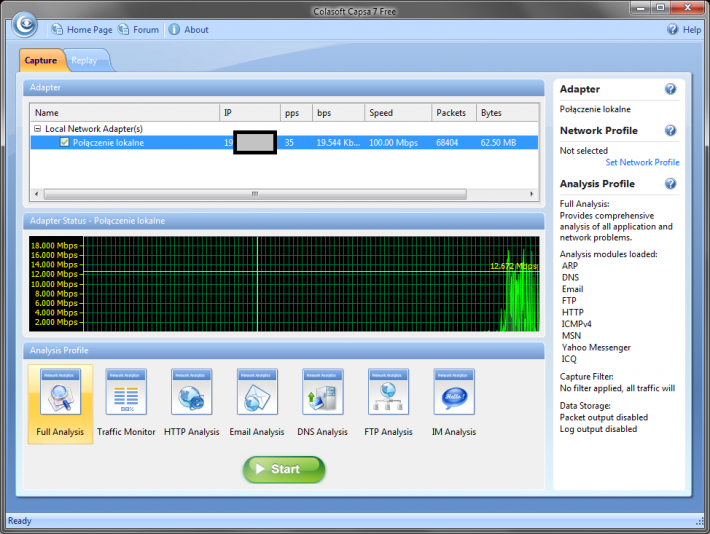Click the MSN module entry
This screenshot has height=534, width=710.
coord(571,336)
